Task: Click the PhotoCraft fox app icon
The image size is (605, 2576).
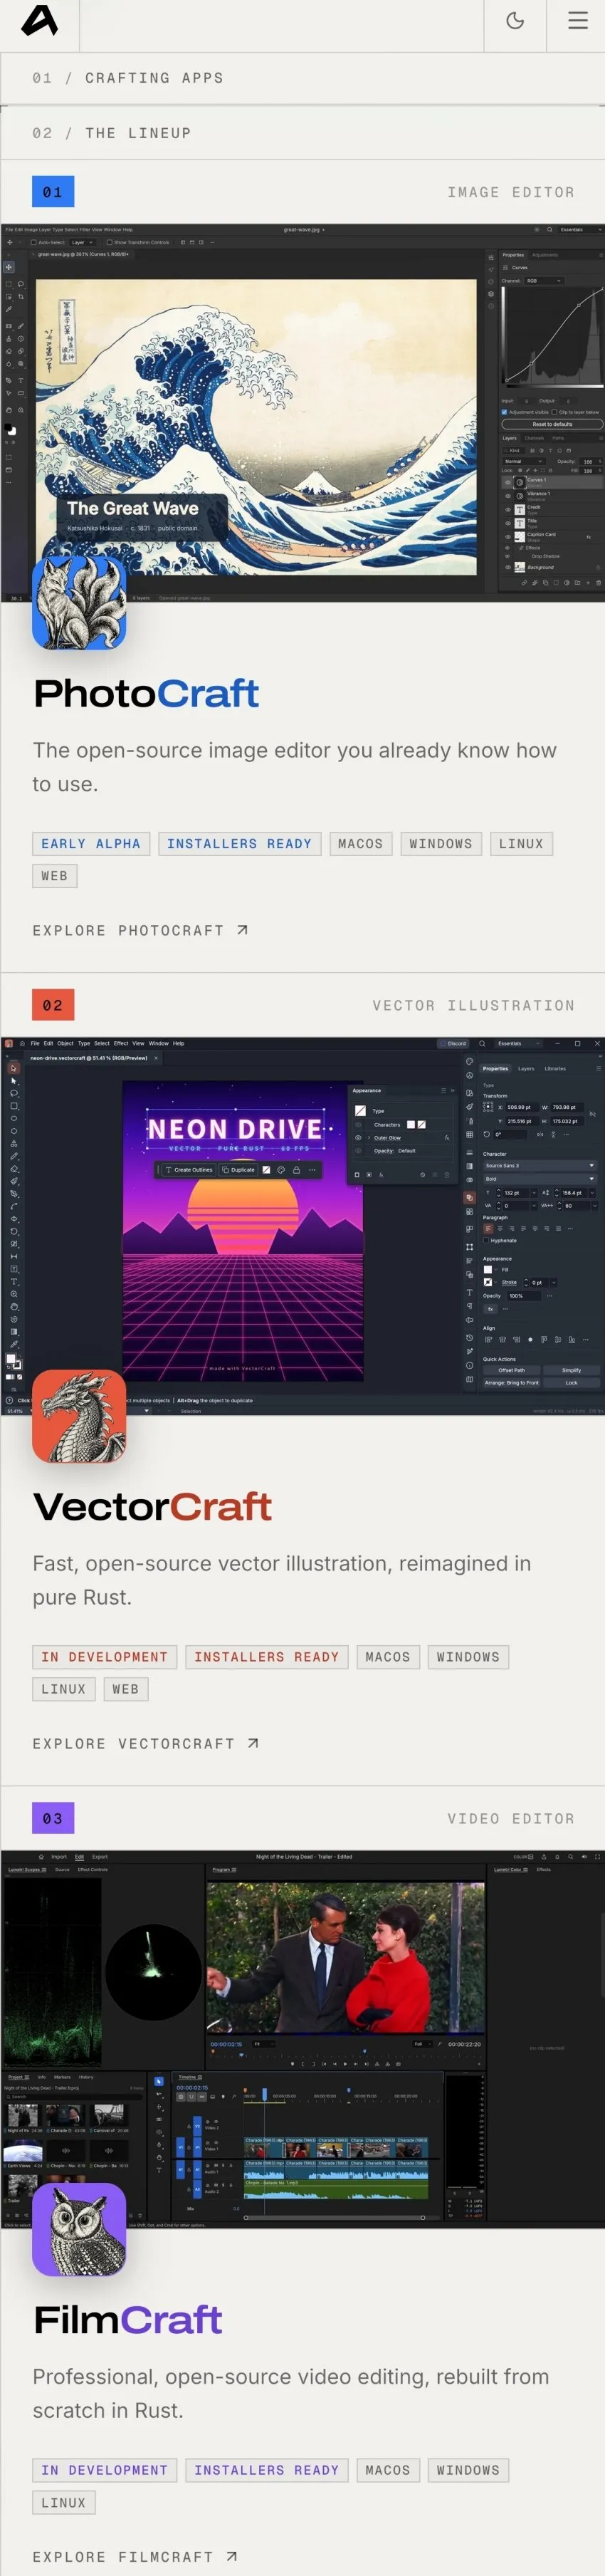Action: pyautogui.click(x=79, y=603)
